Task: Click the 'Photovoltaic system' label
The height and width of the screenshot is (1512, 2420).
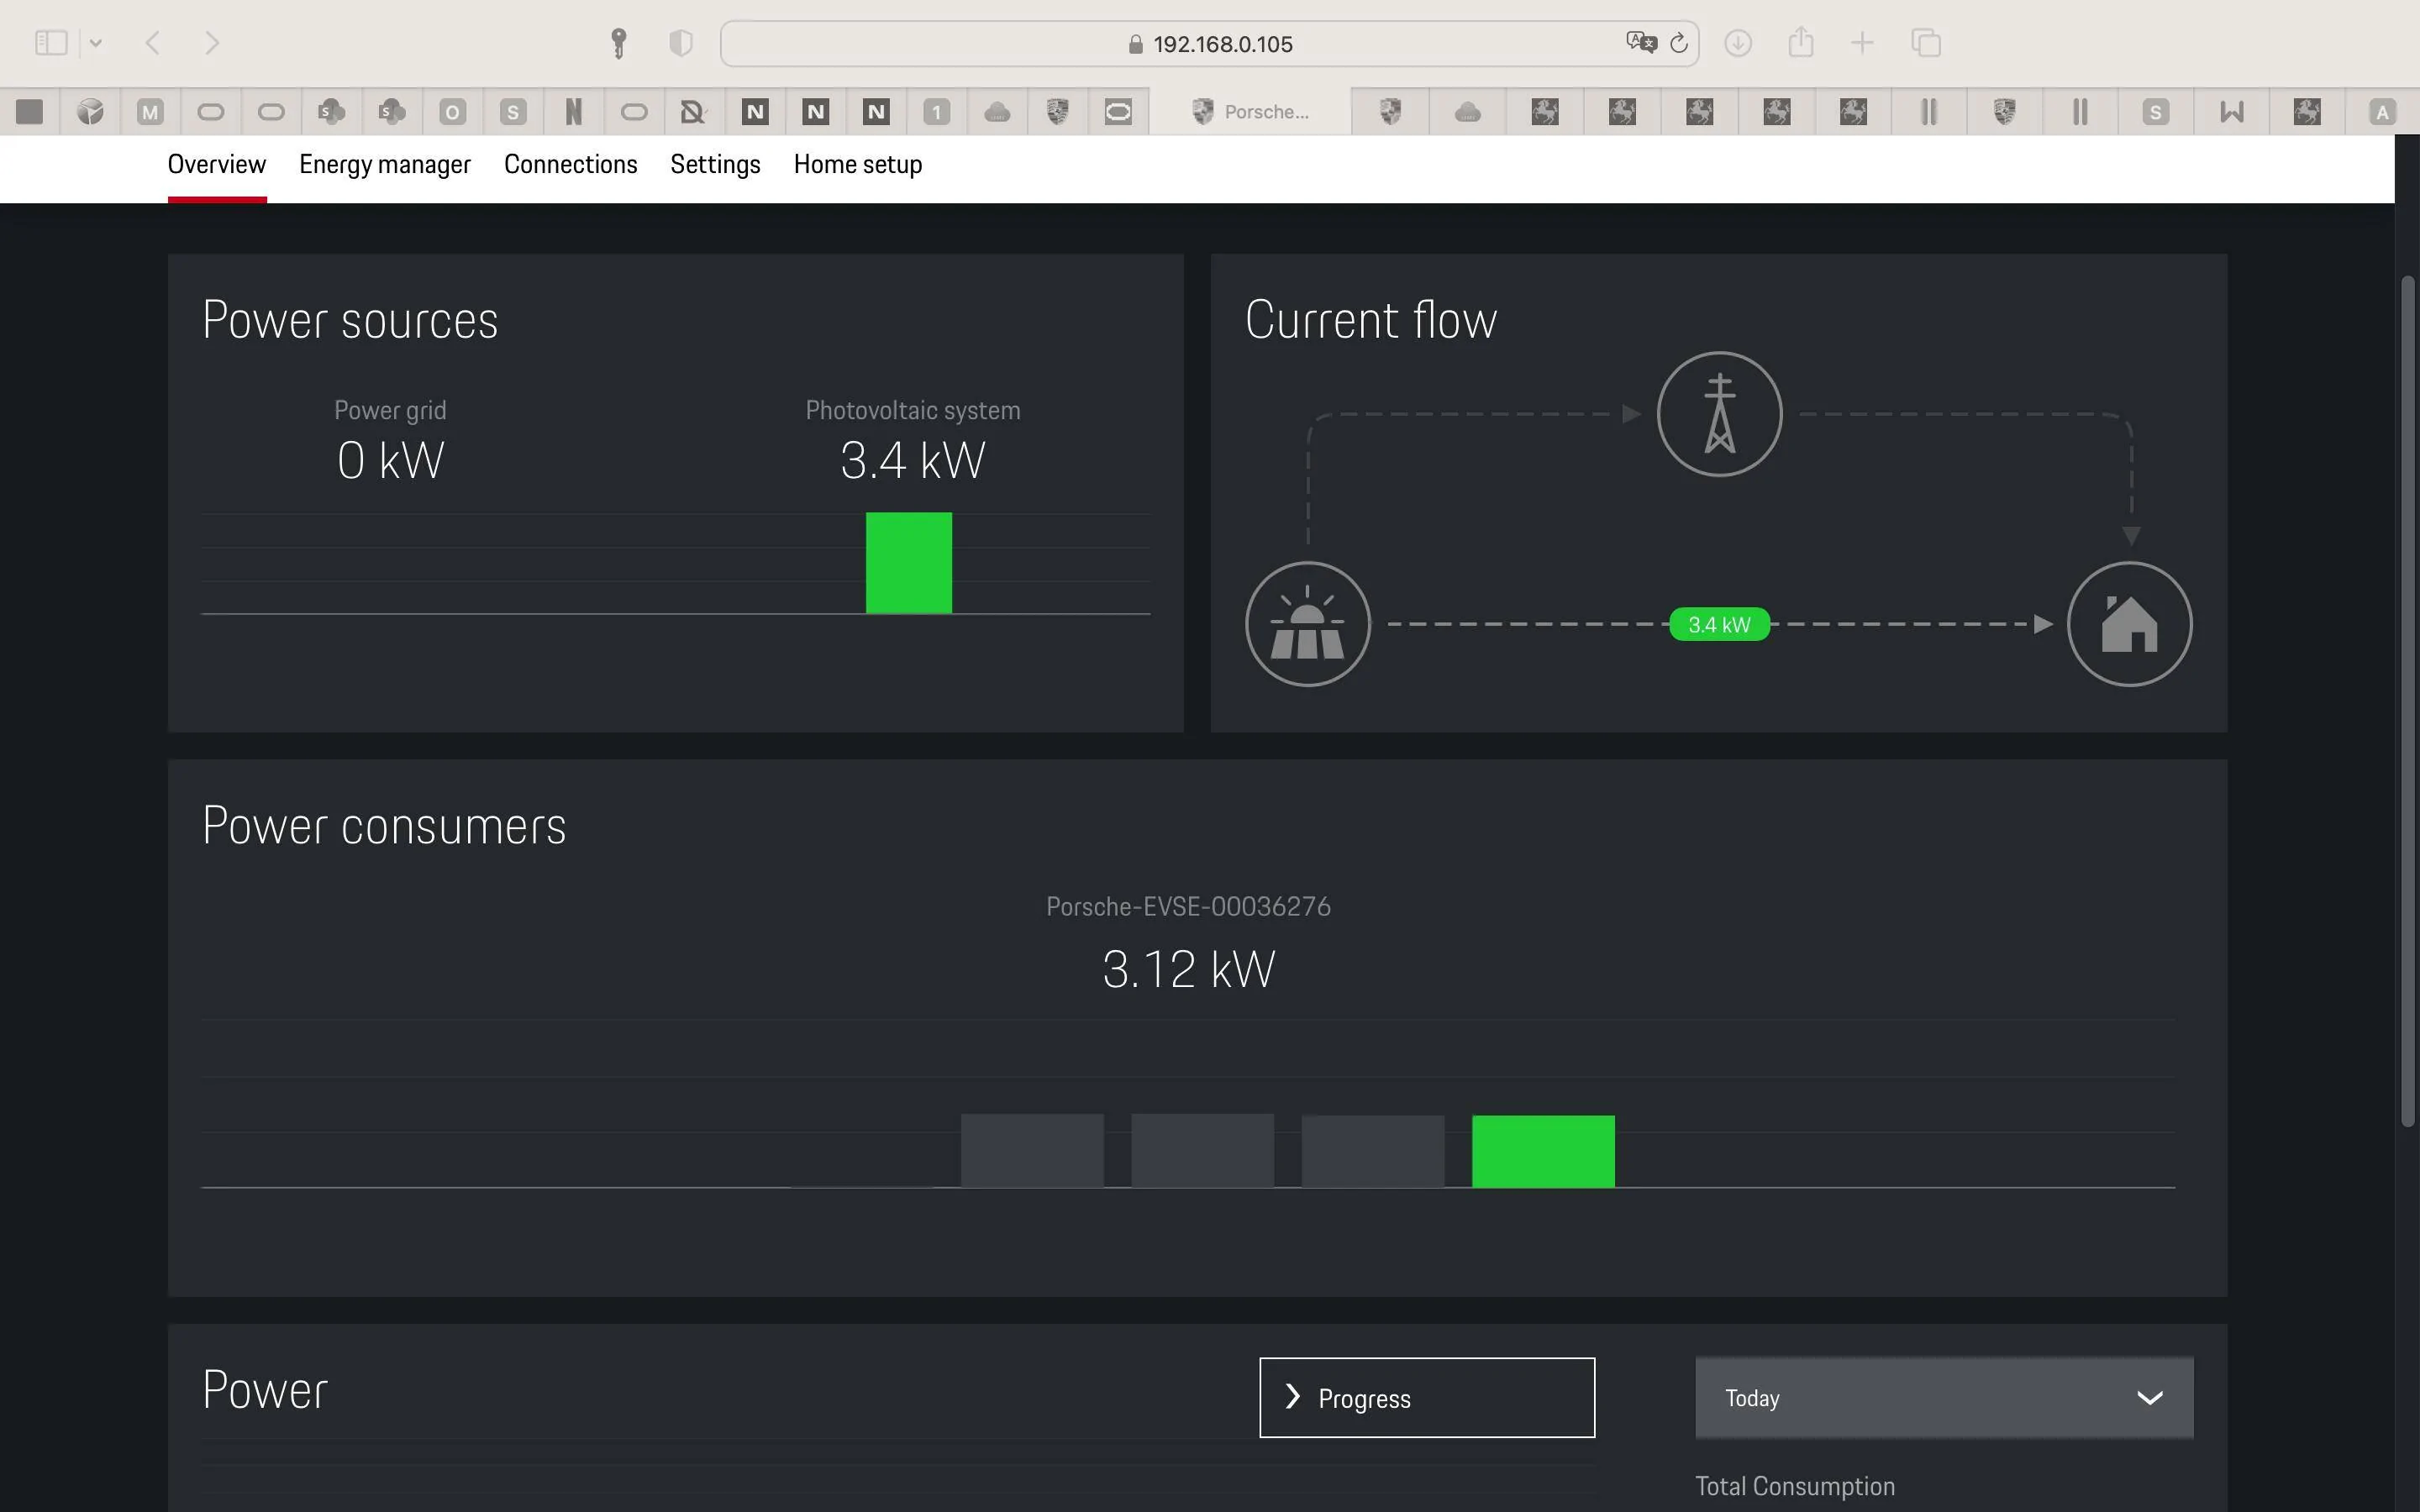Action: point(912,410)
